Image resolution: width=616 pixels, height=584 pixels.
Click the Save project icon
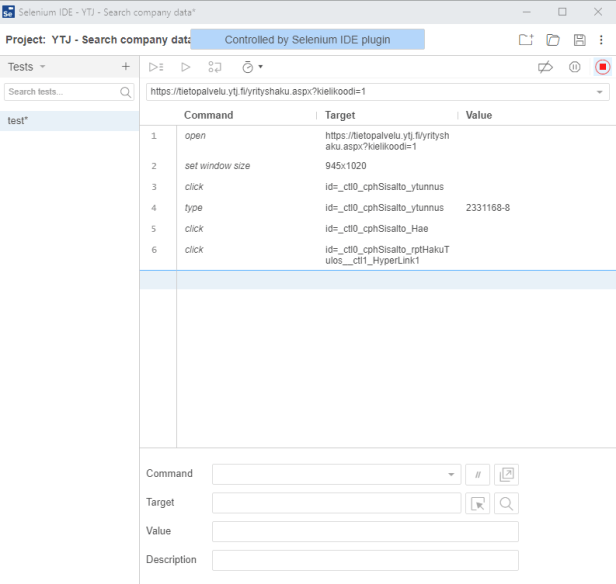tap(579, 40)
